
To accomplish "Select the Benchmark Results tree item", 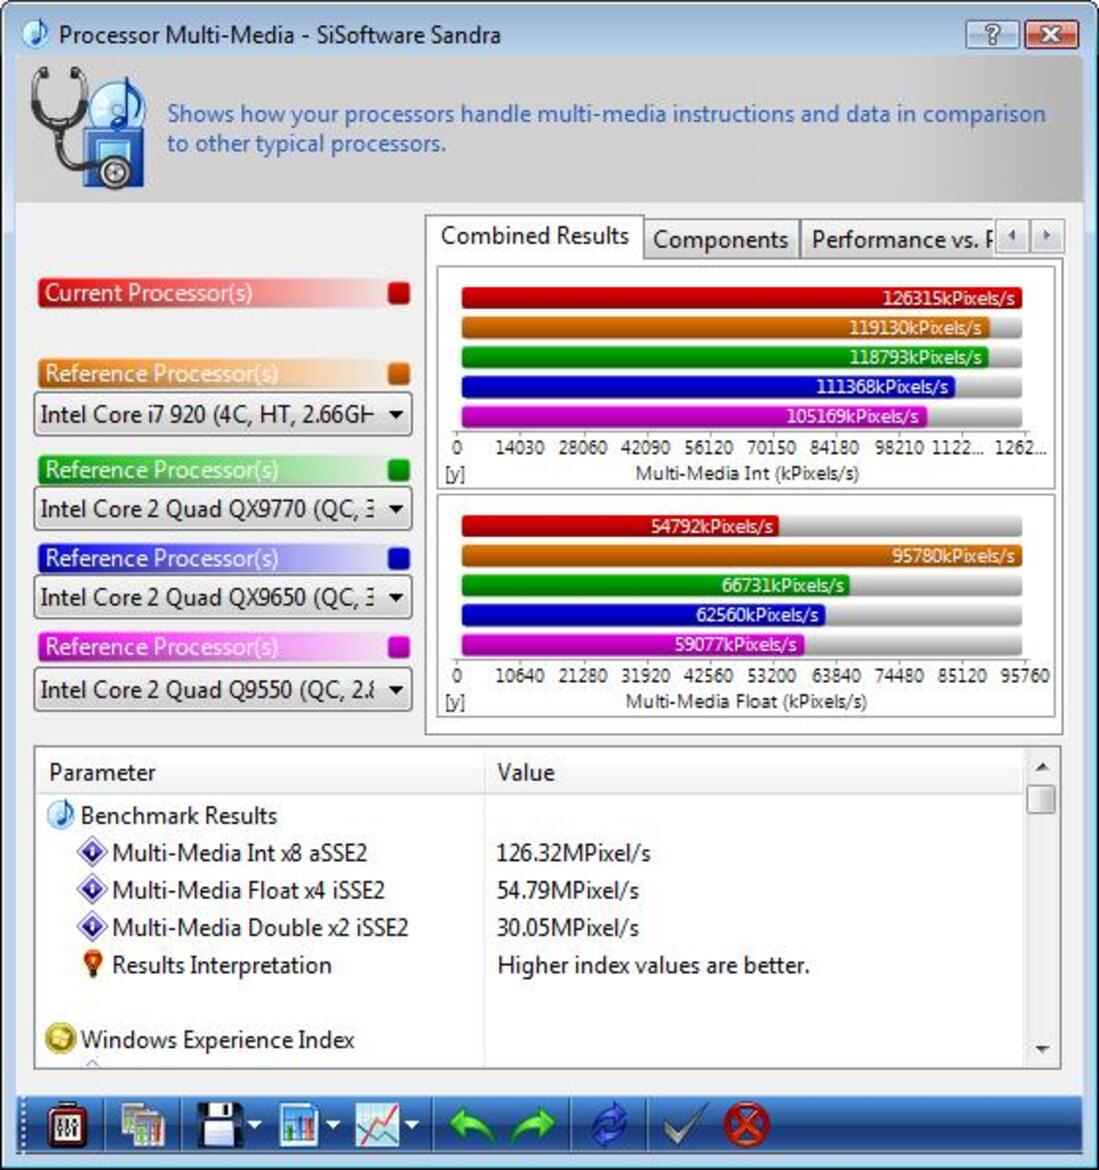I will (179, 816).
